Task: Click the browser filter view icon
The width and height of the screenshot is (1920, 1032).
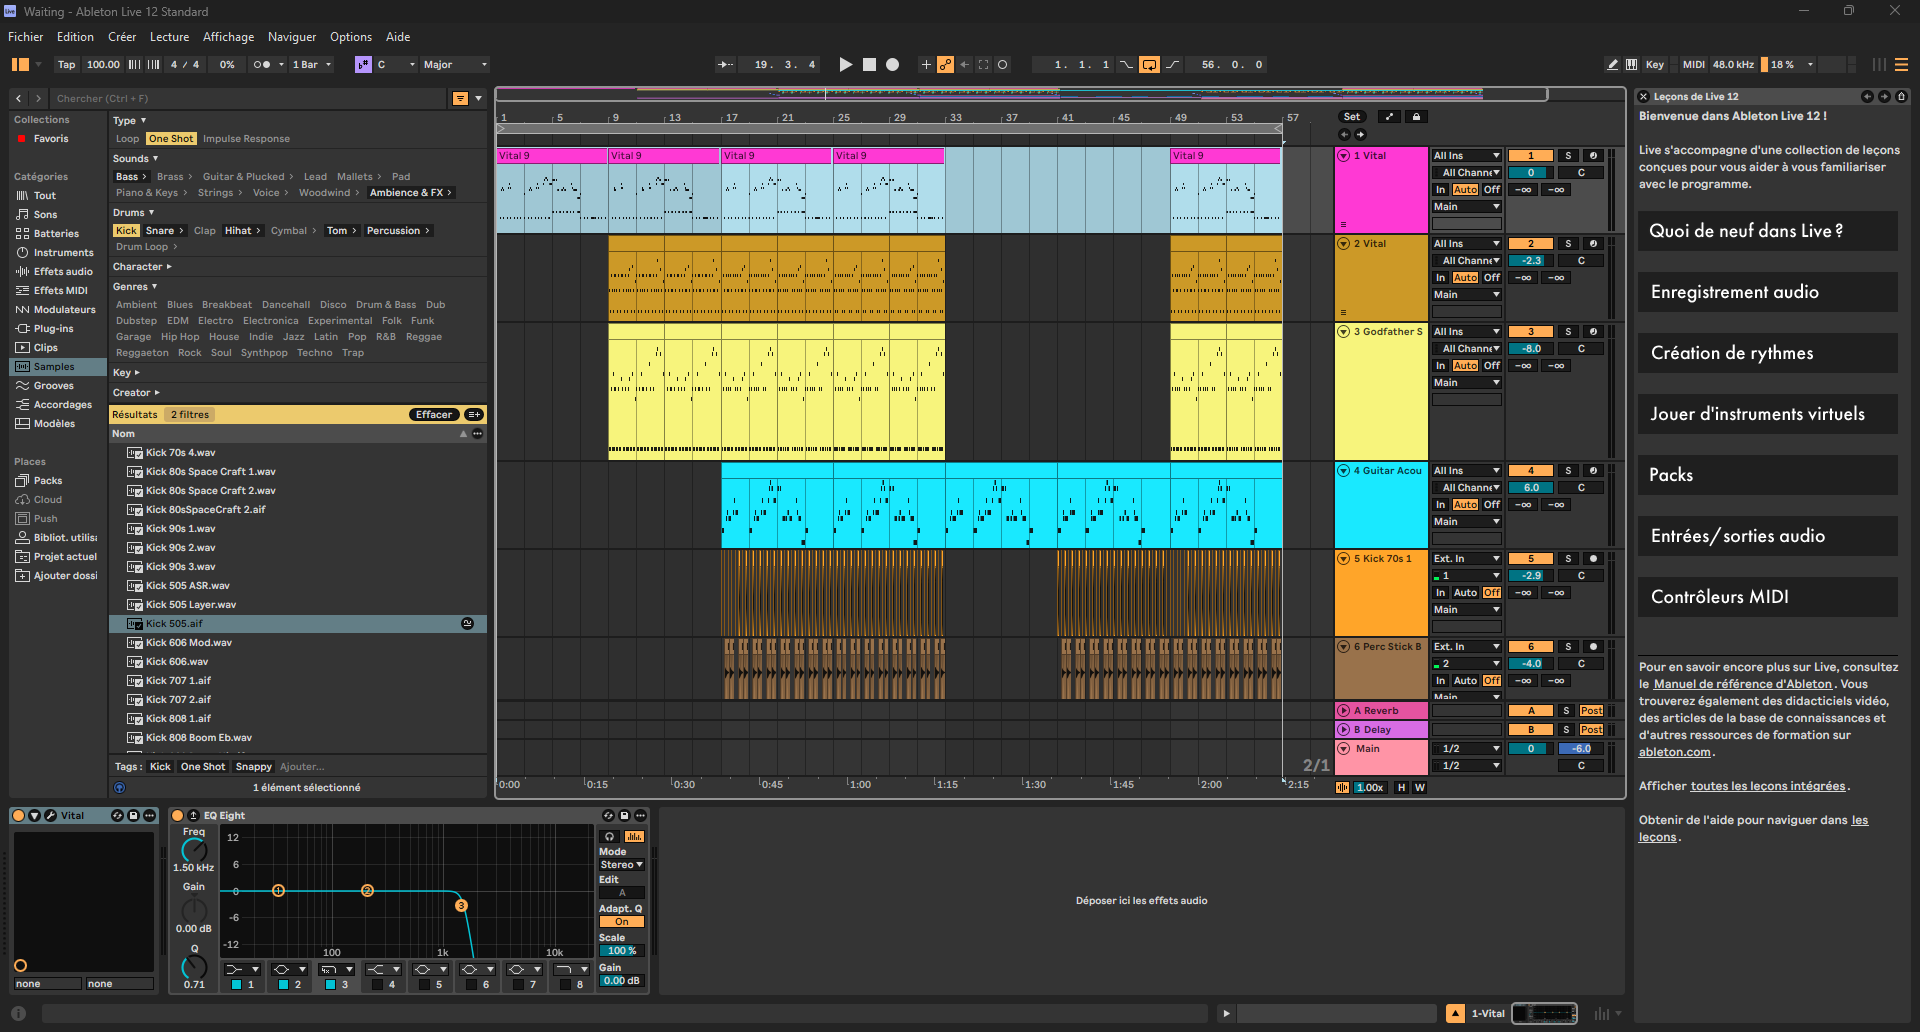Action: tap(460, 98)
